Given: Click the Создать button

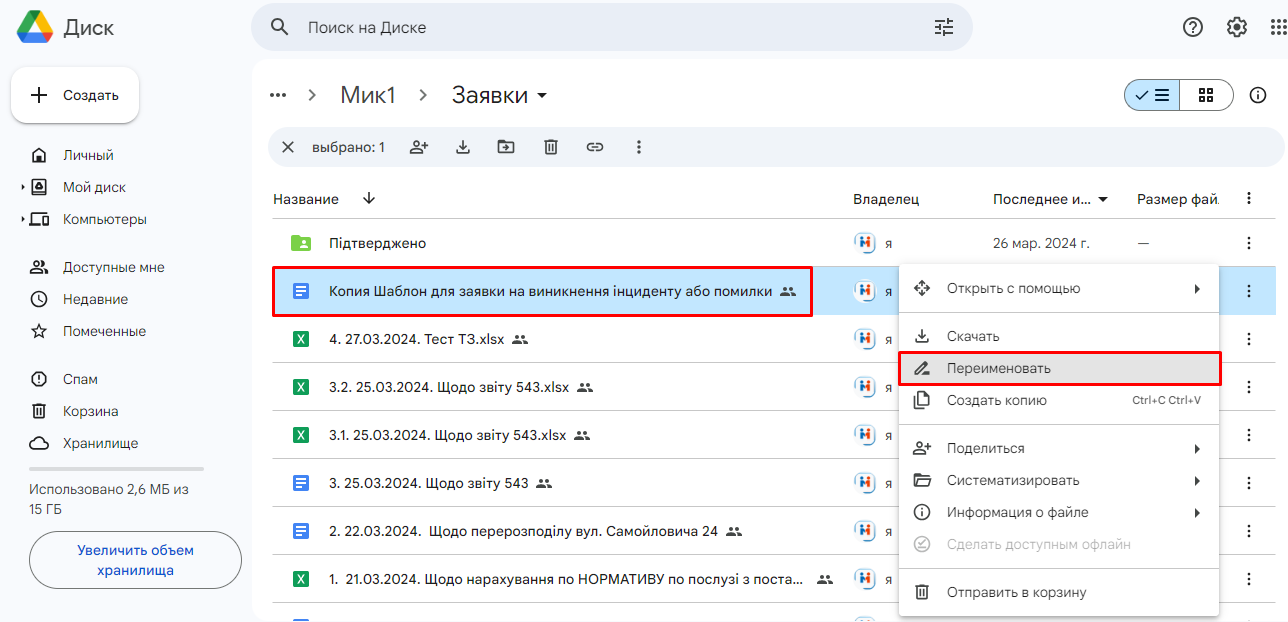Looking at the screenshot, I should [75, 95].
